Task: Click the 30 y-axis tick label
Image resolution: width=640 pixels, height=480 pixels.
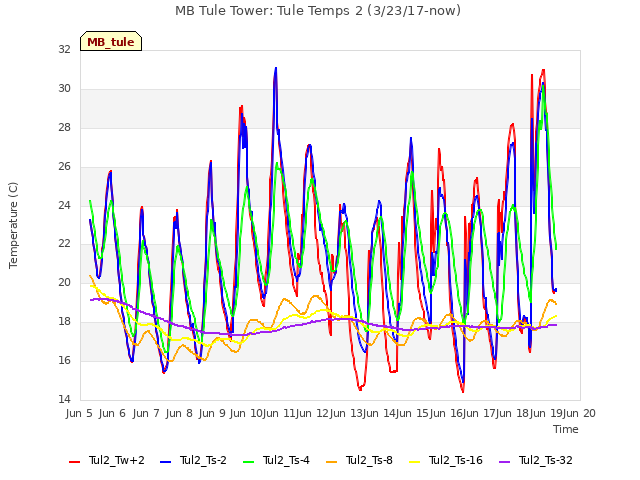Action: (64, 89)
